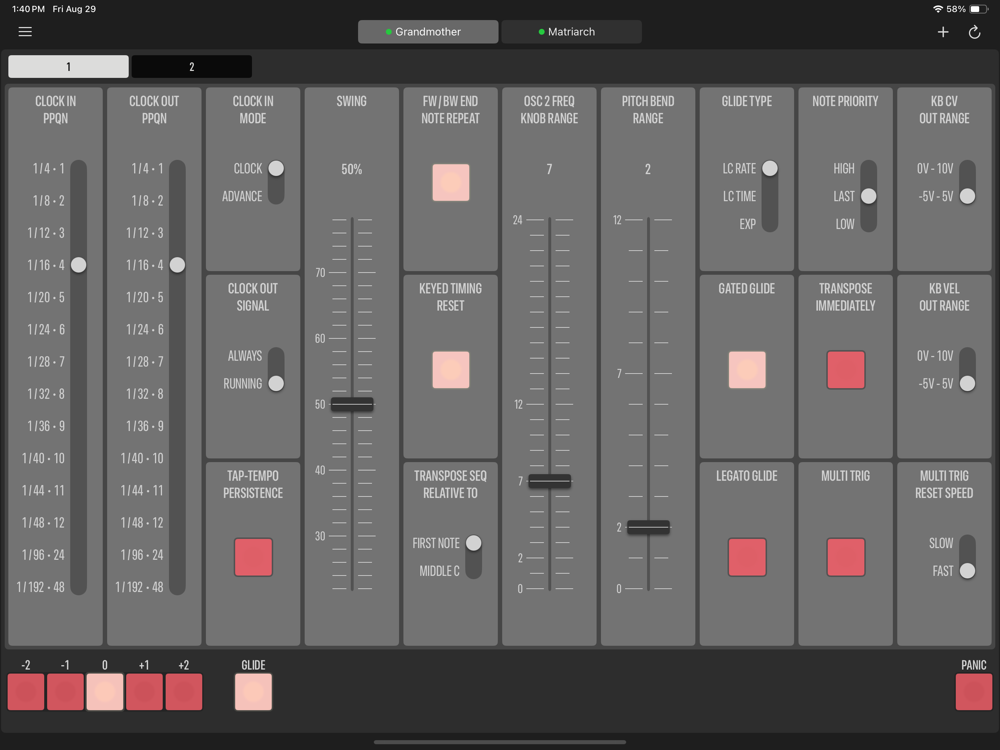
Task: Set Clock Out Signal to Always
Action: pyautogui.click(x=245, y=356)
